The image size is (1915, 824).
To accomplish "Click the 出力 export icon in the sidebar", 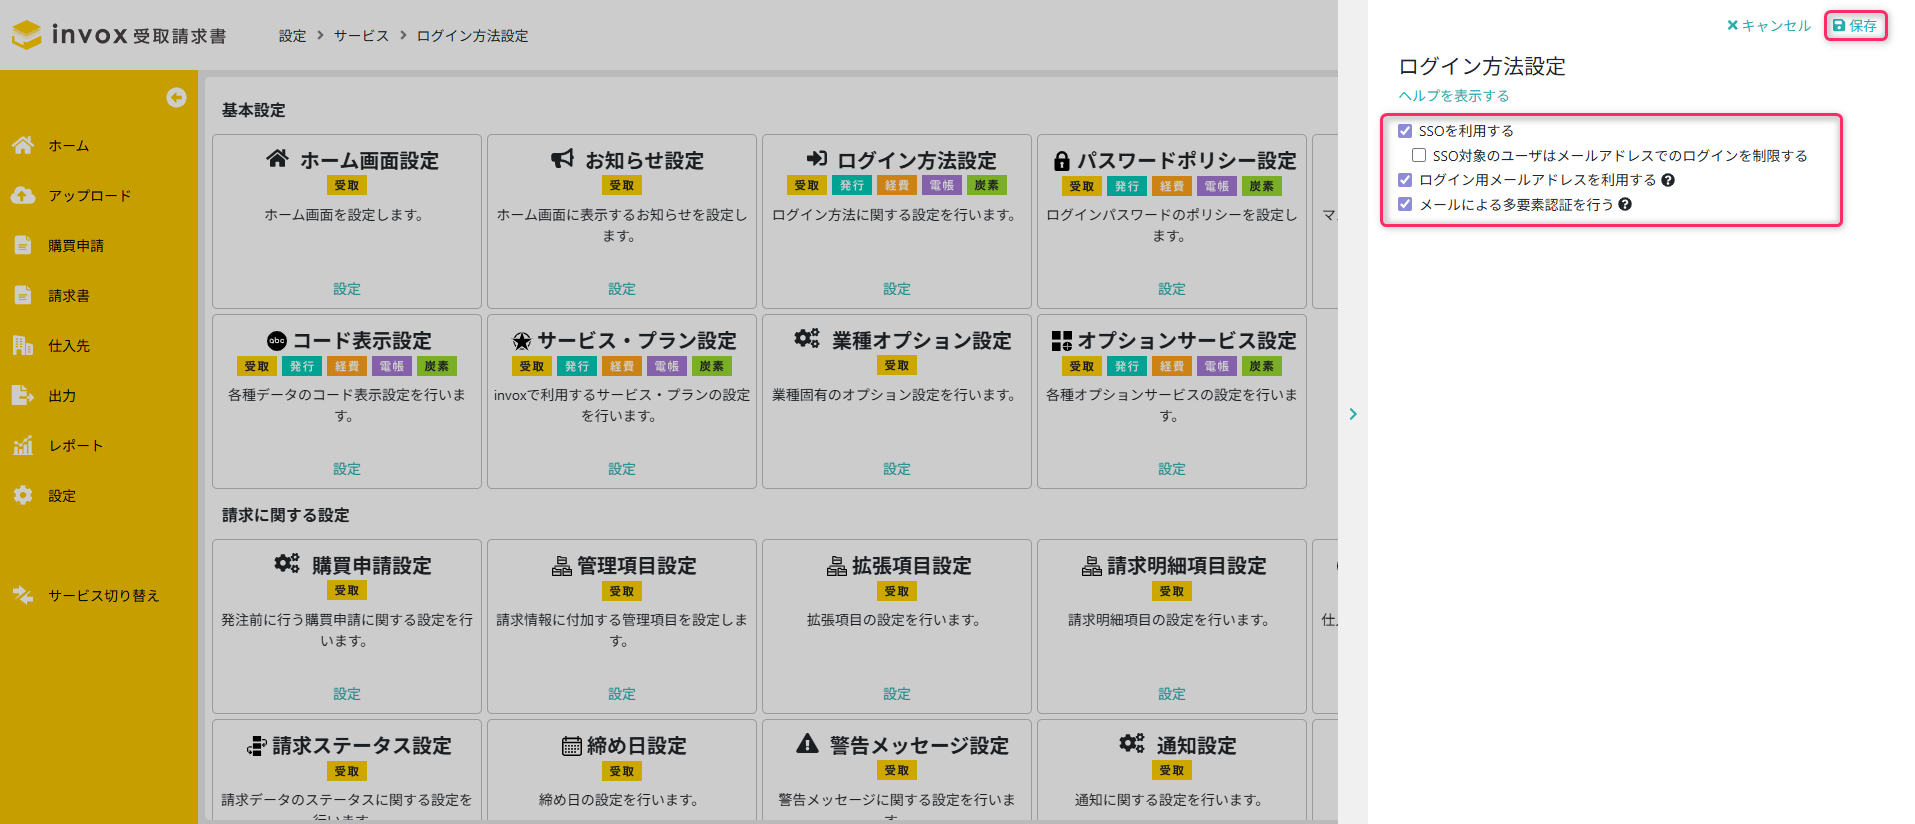I will pyautogui.click(x=23, y=395).
